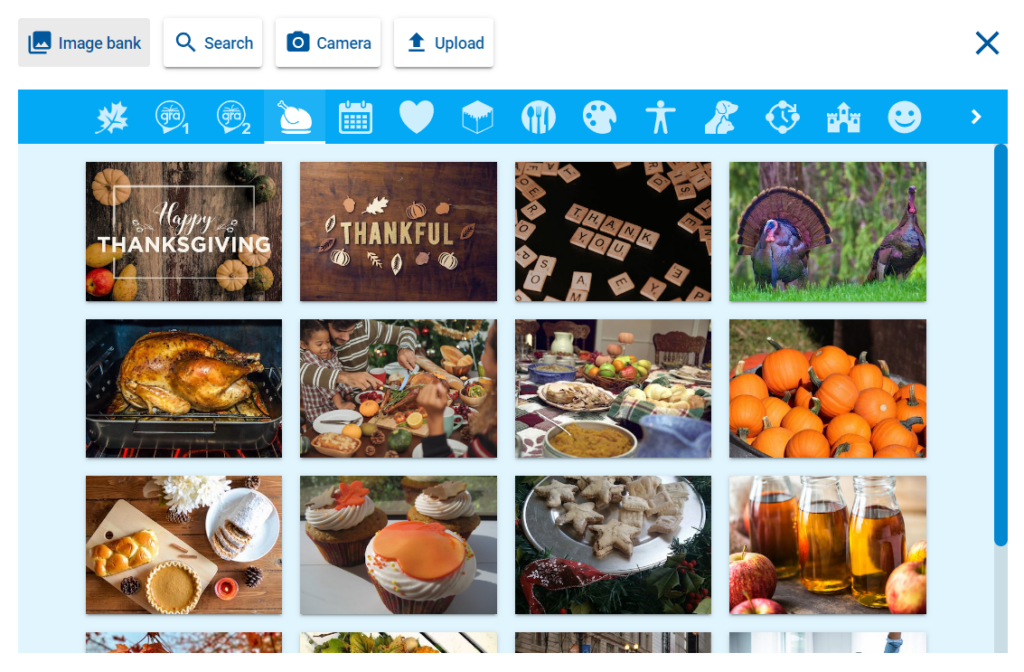Select the calendar category icon
Viewport: 1024px width, 672px height.
tap(355, 118)
